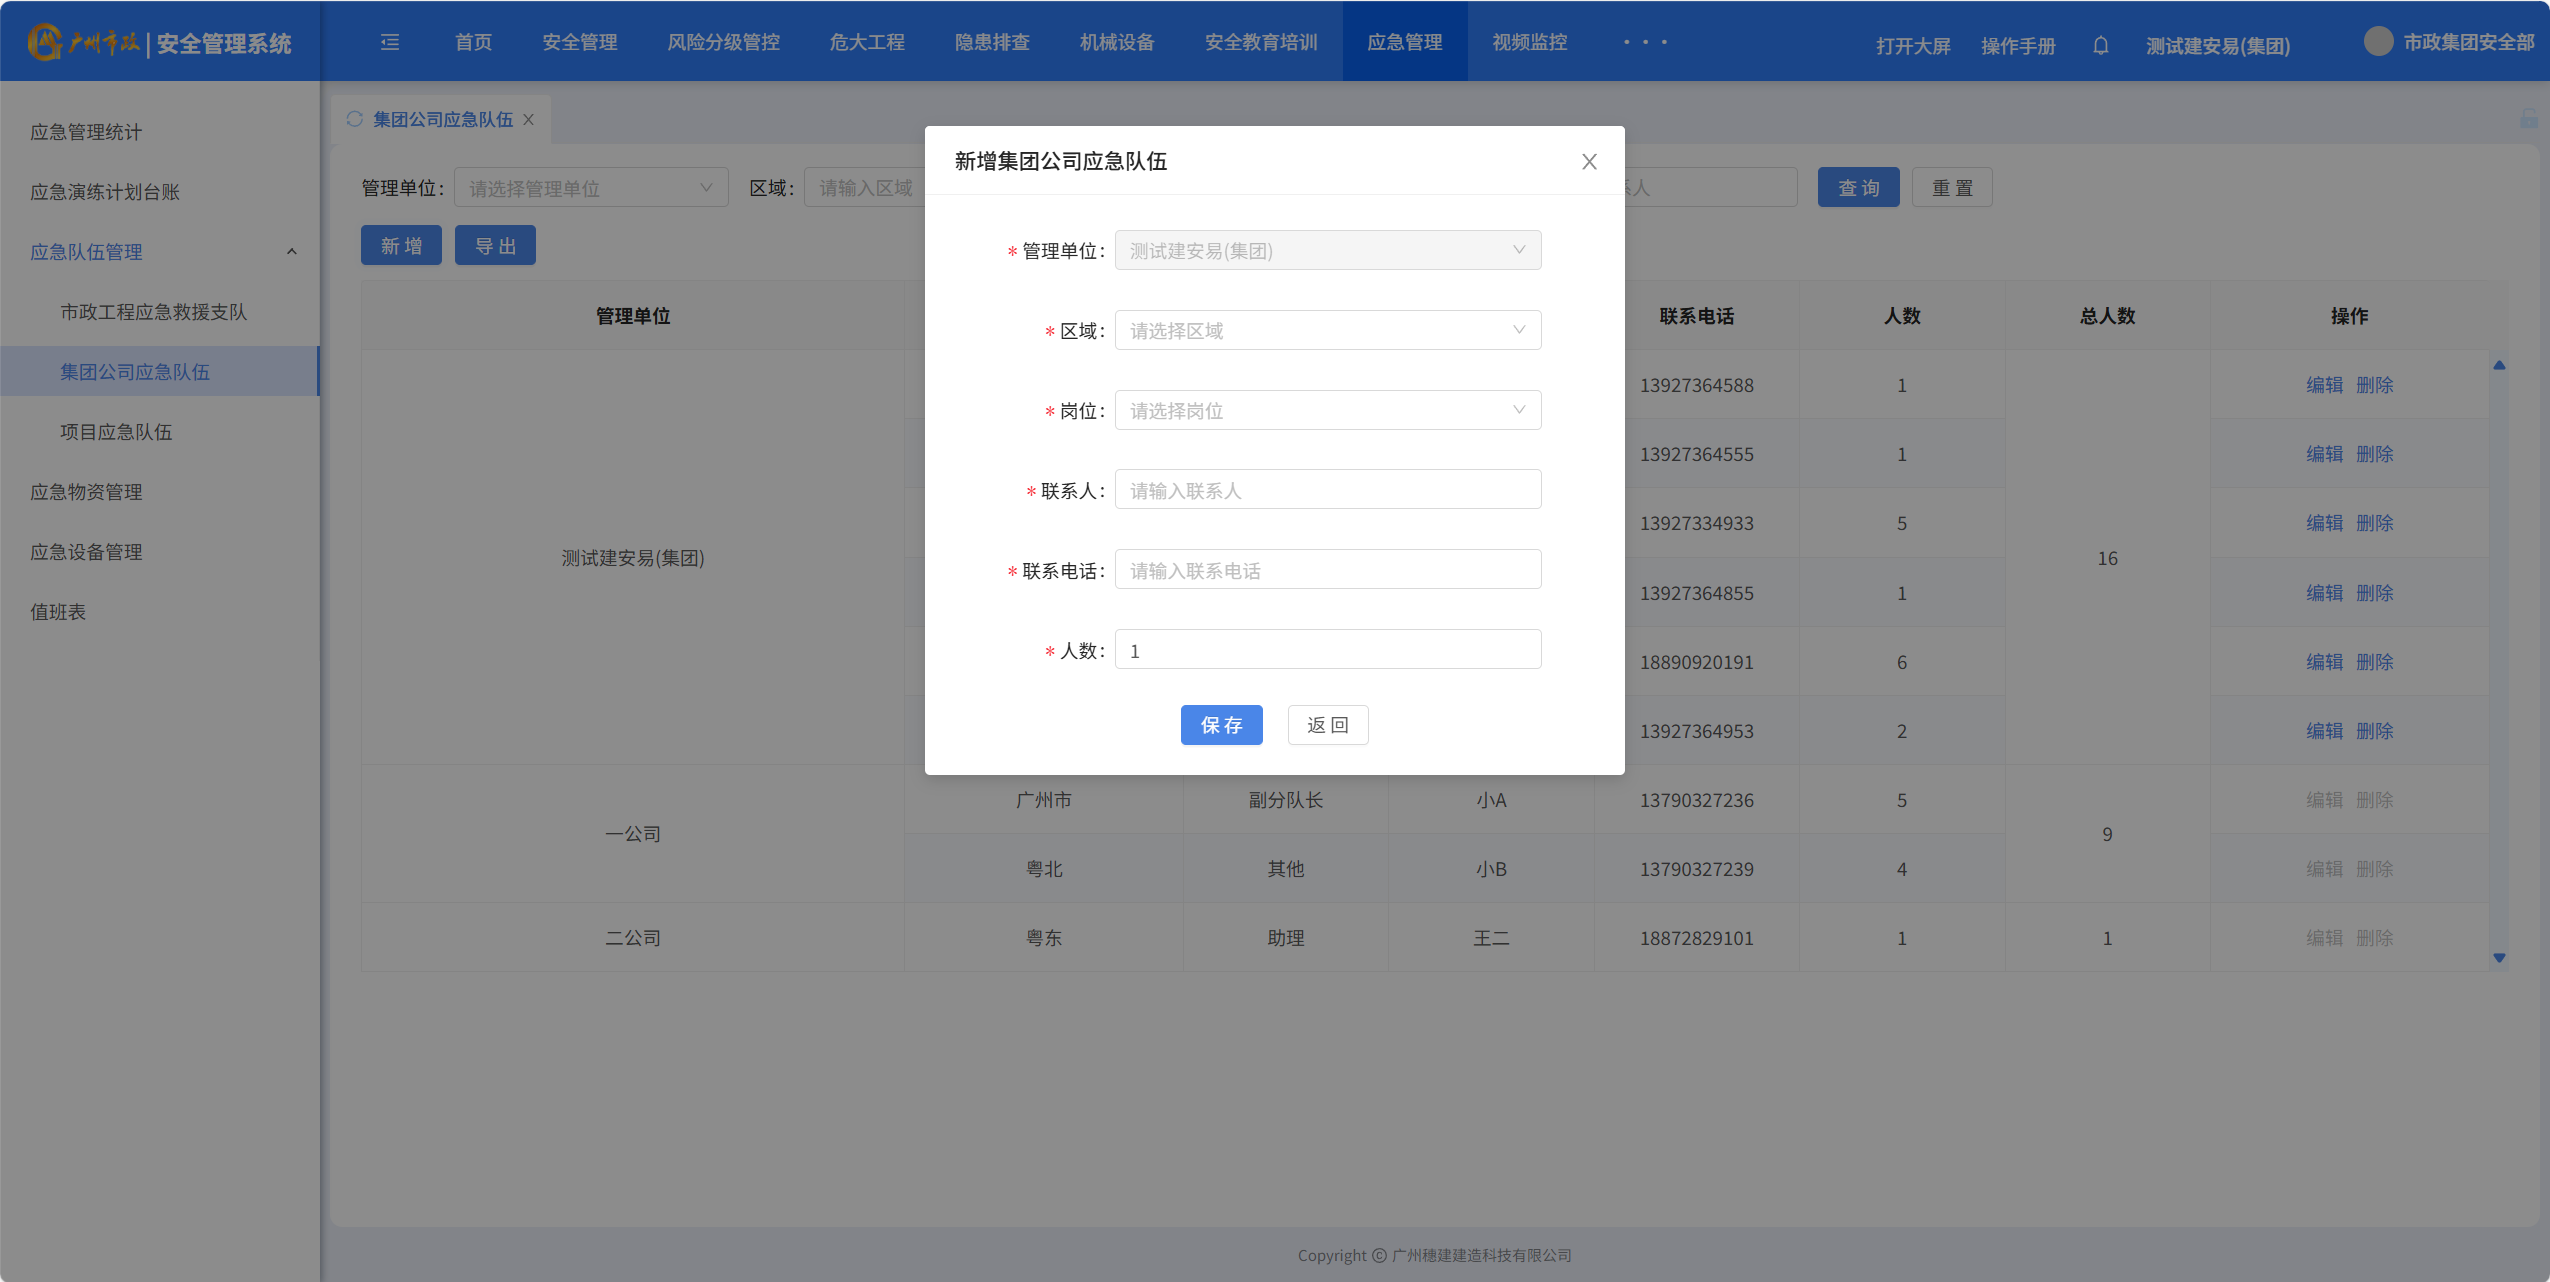This screenshot has height=1282, width=2550.
Task: Open the 岗位 selection dropdown
Action: pos(1327,410)
